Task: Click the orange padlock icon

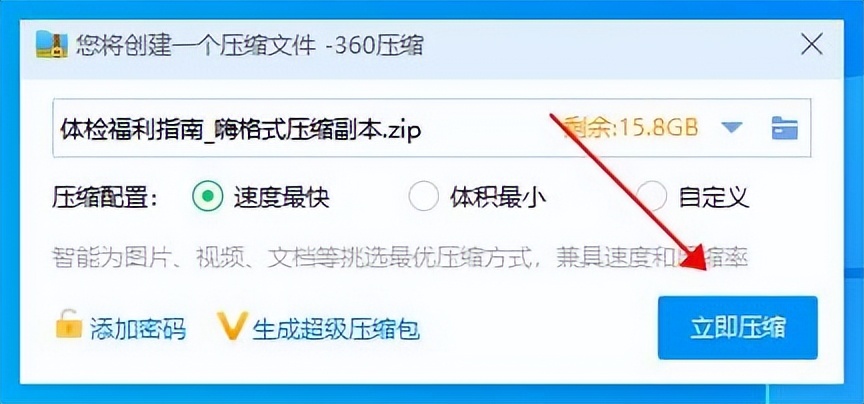Action: (x=68, y=325)
